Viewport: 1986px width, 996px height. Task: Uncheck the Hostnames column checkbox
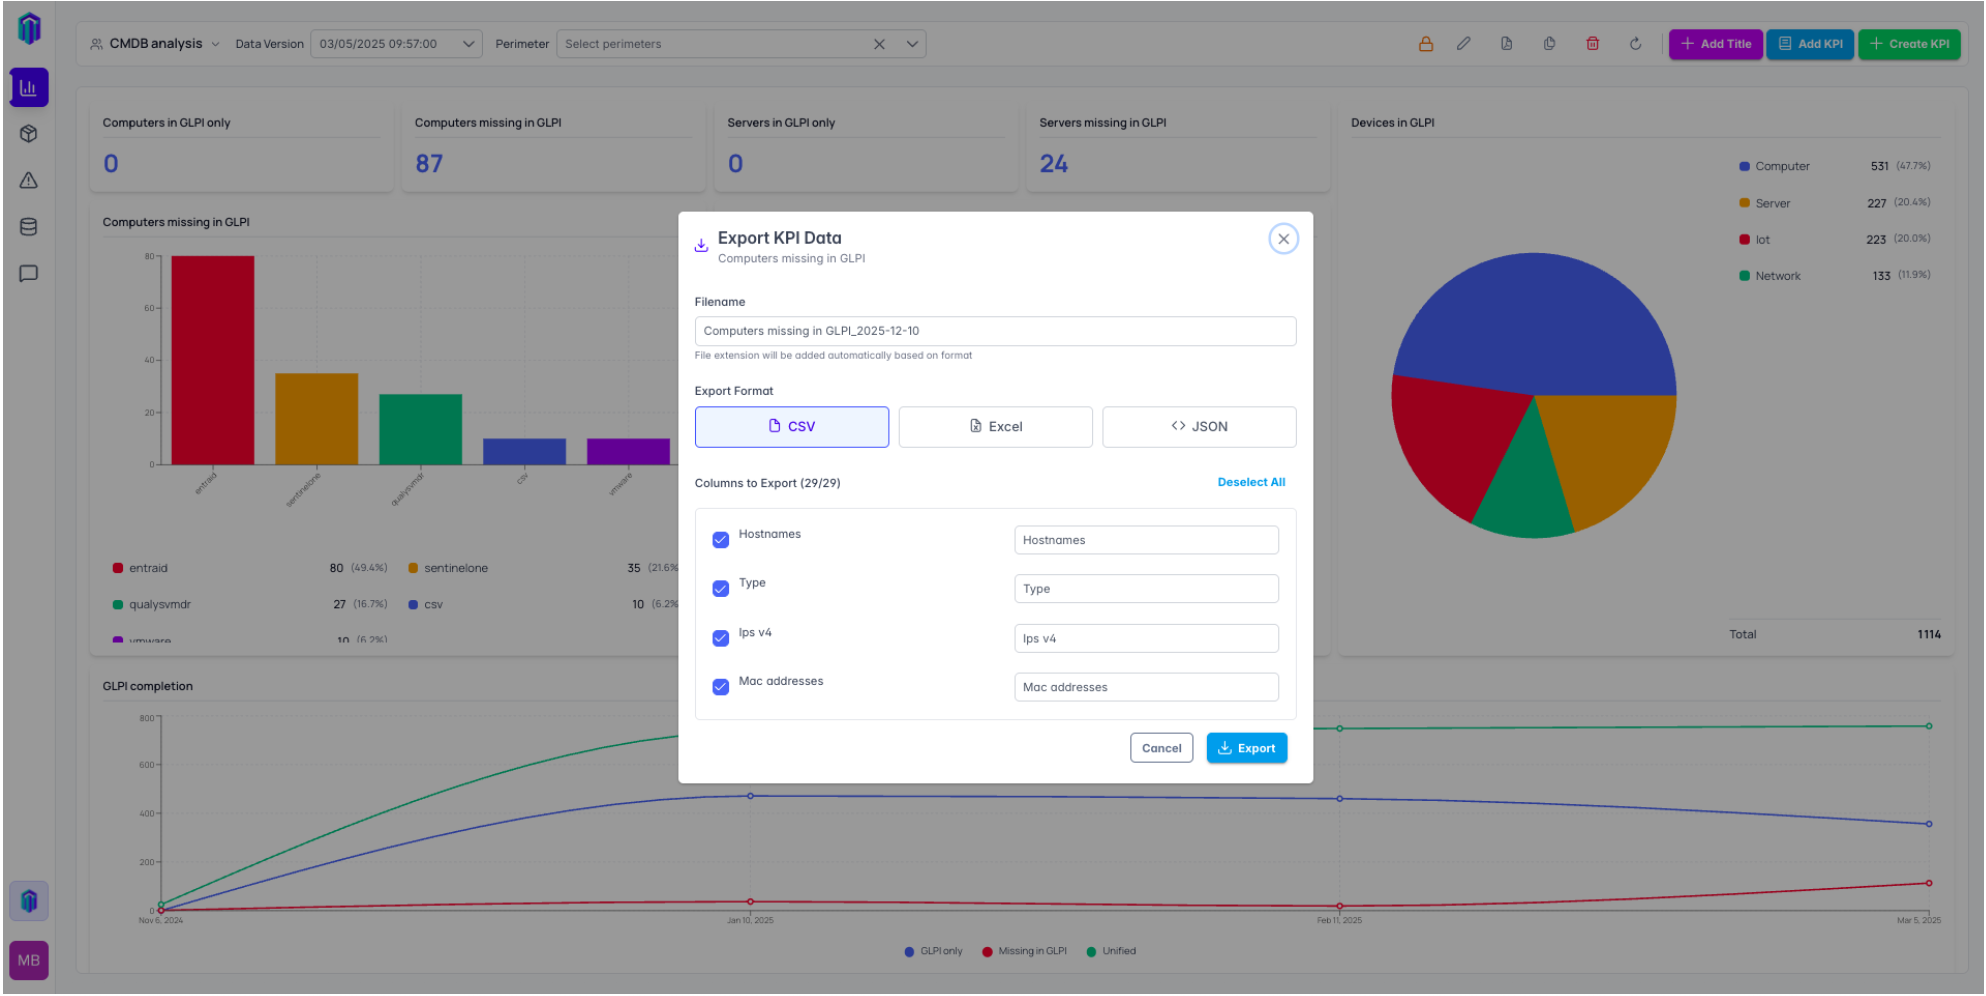[x=720, y=540]
